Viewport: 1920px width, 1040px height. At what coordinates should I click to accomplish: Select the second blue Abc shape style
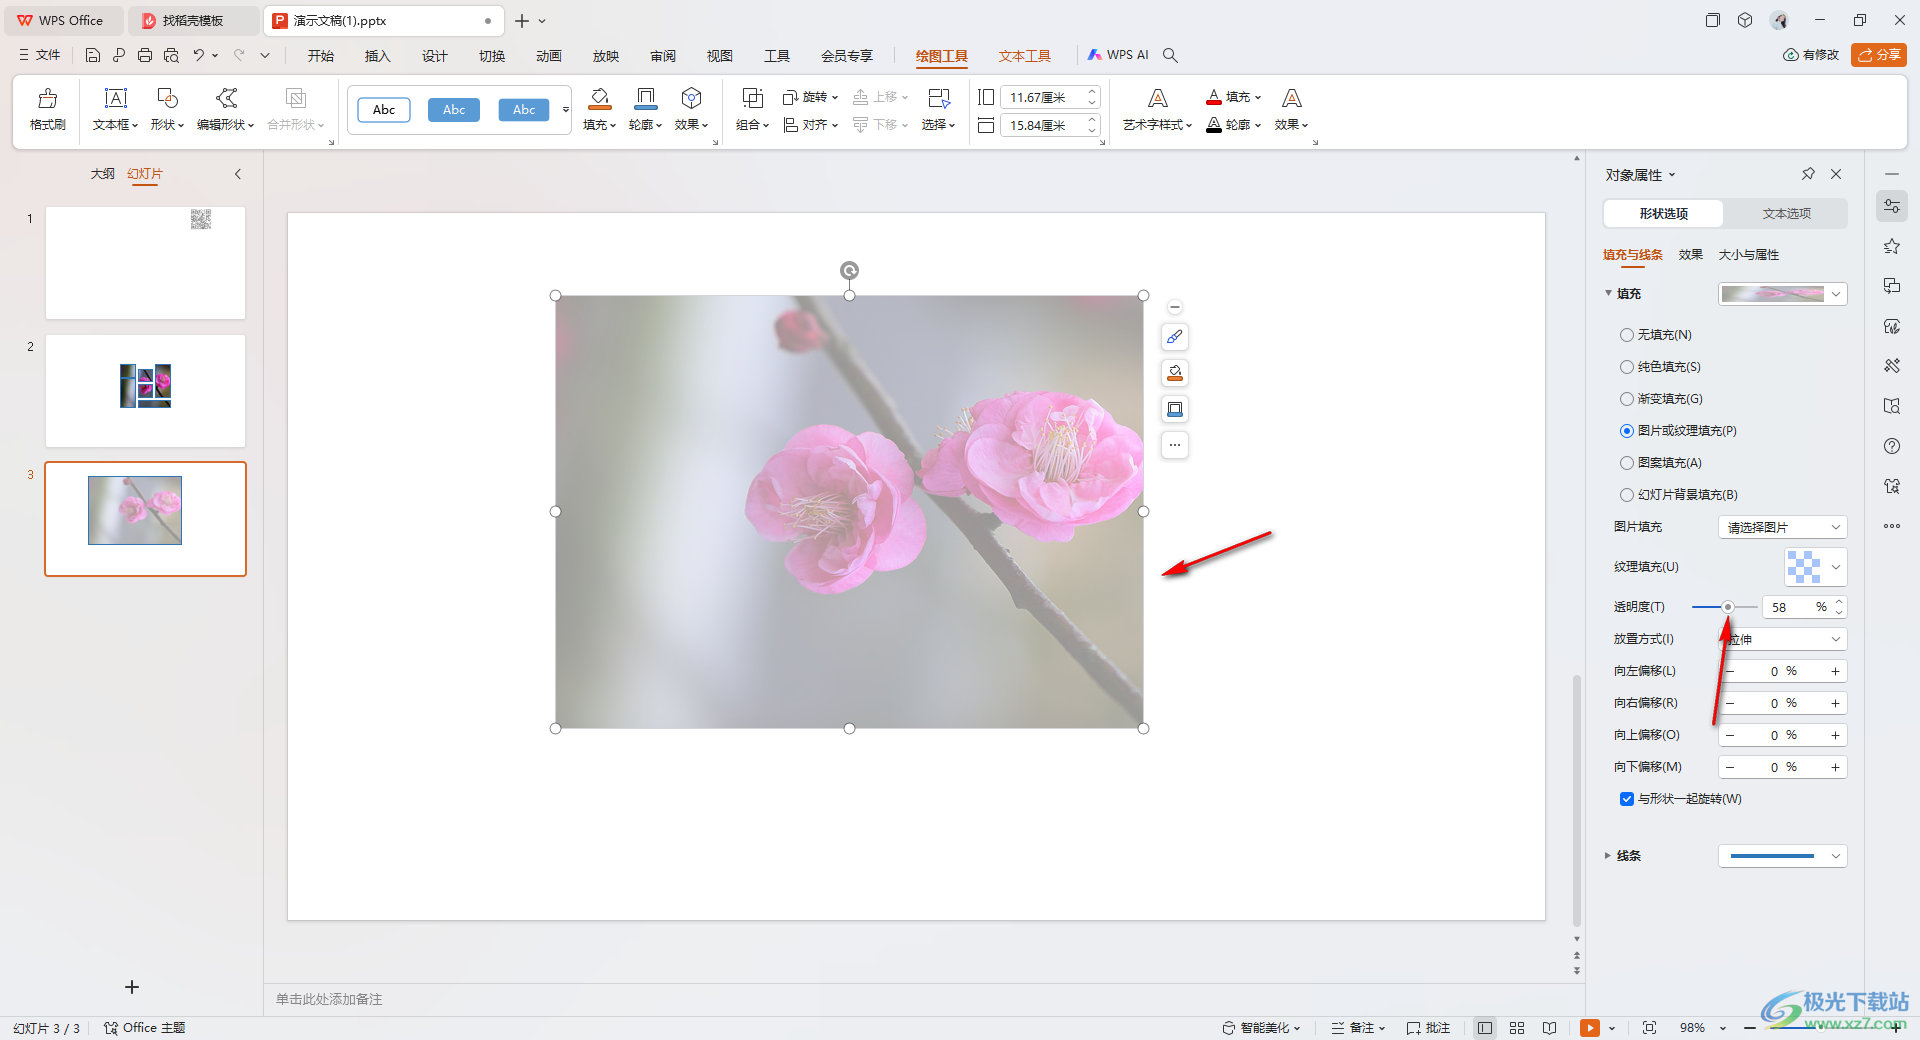pos(454,110)
